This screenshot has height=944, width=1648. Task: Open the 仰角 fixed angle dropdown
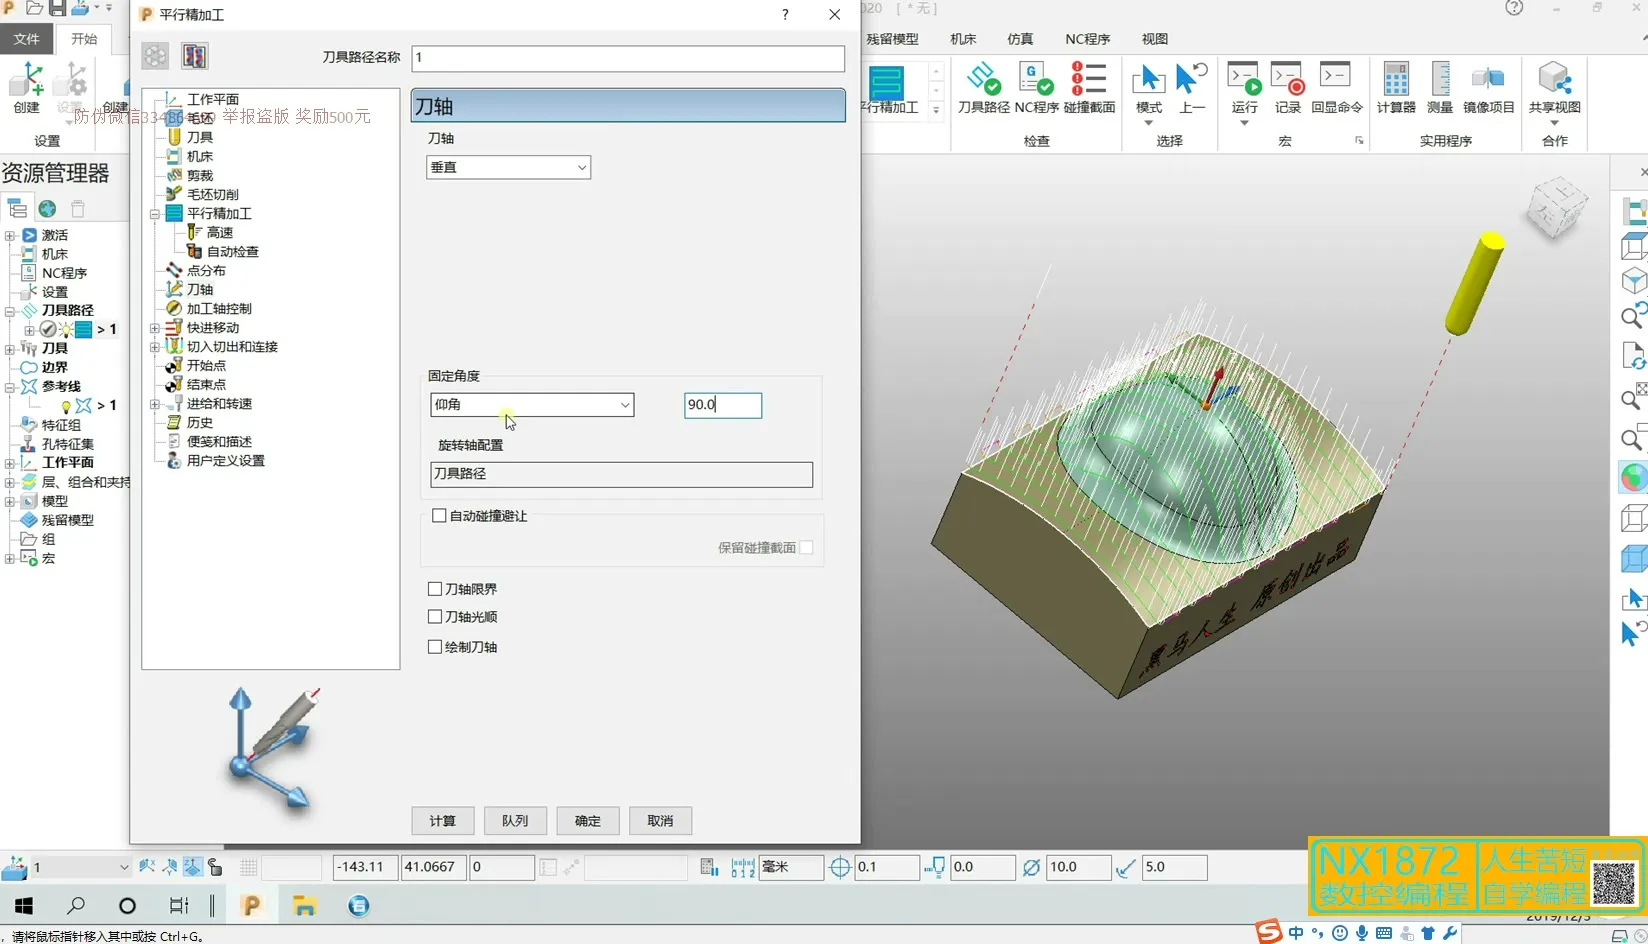pyautogui.click(x=532, y=405)
